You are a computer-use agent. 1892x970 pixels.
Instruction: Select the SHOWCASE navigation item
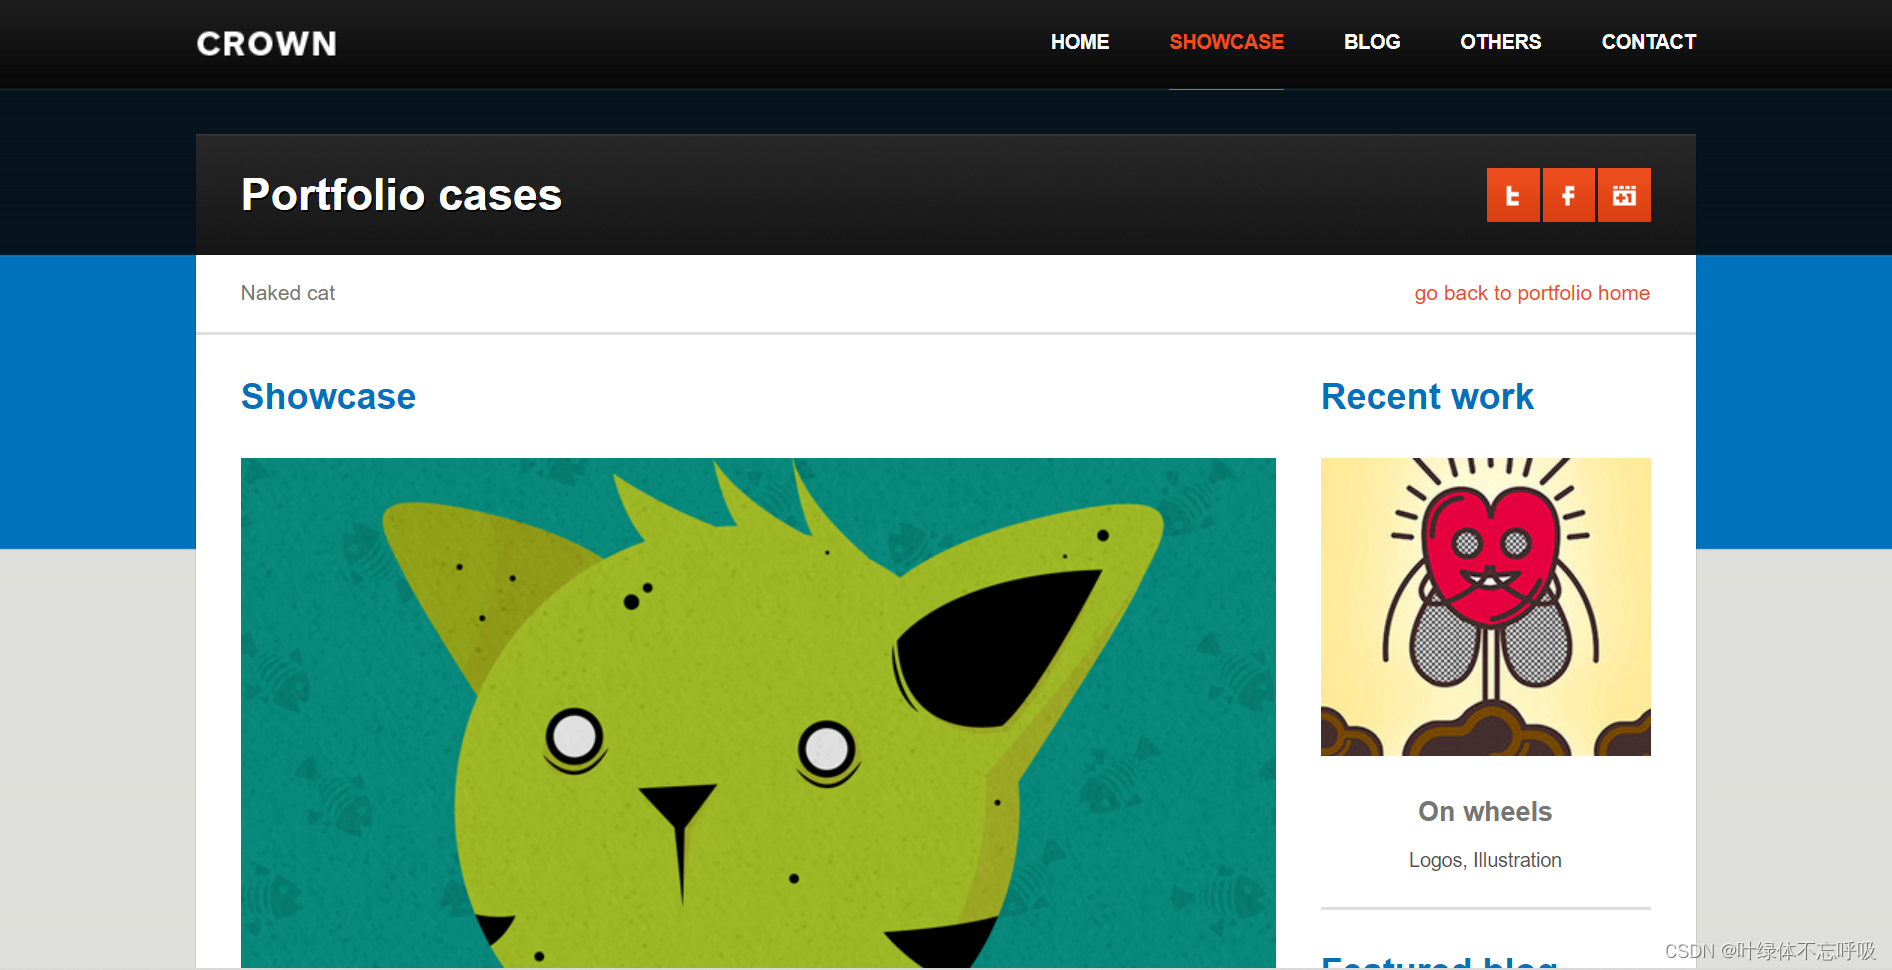pyautogui.click(x=1227, y=42)
